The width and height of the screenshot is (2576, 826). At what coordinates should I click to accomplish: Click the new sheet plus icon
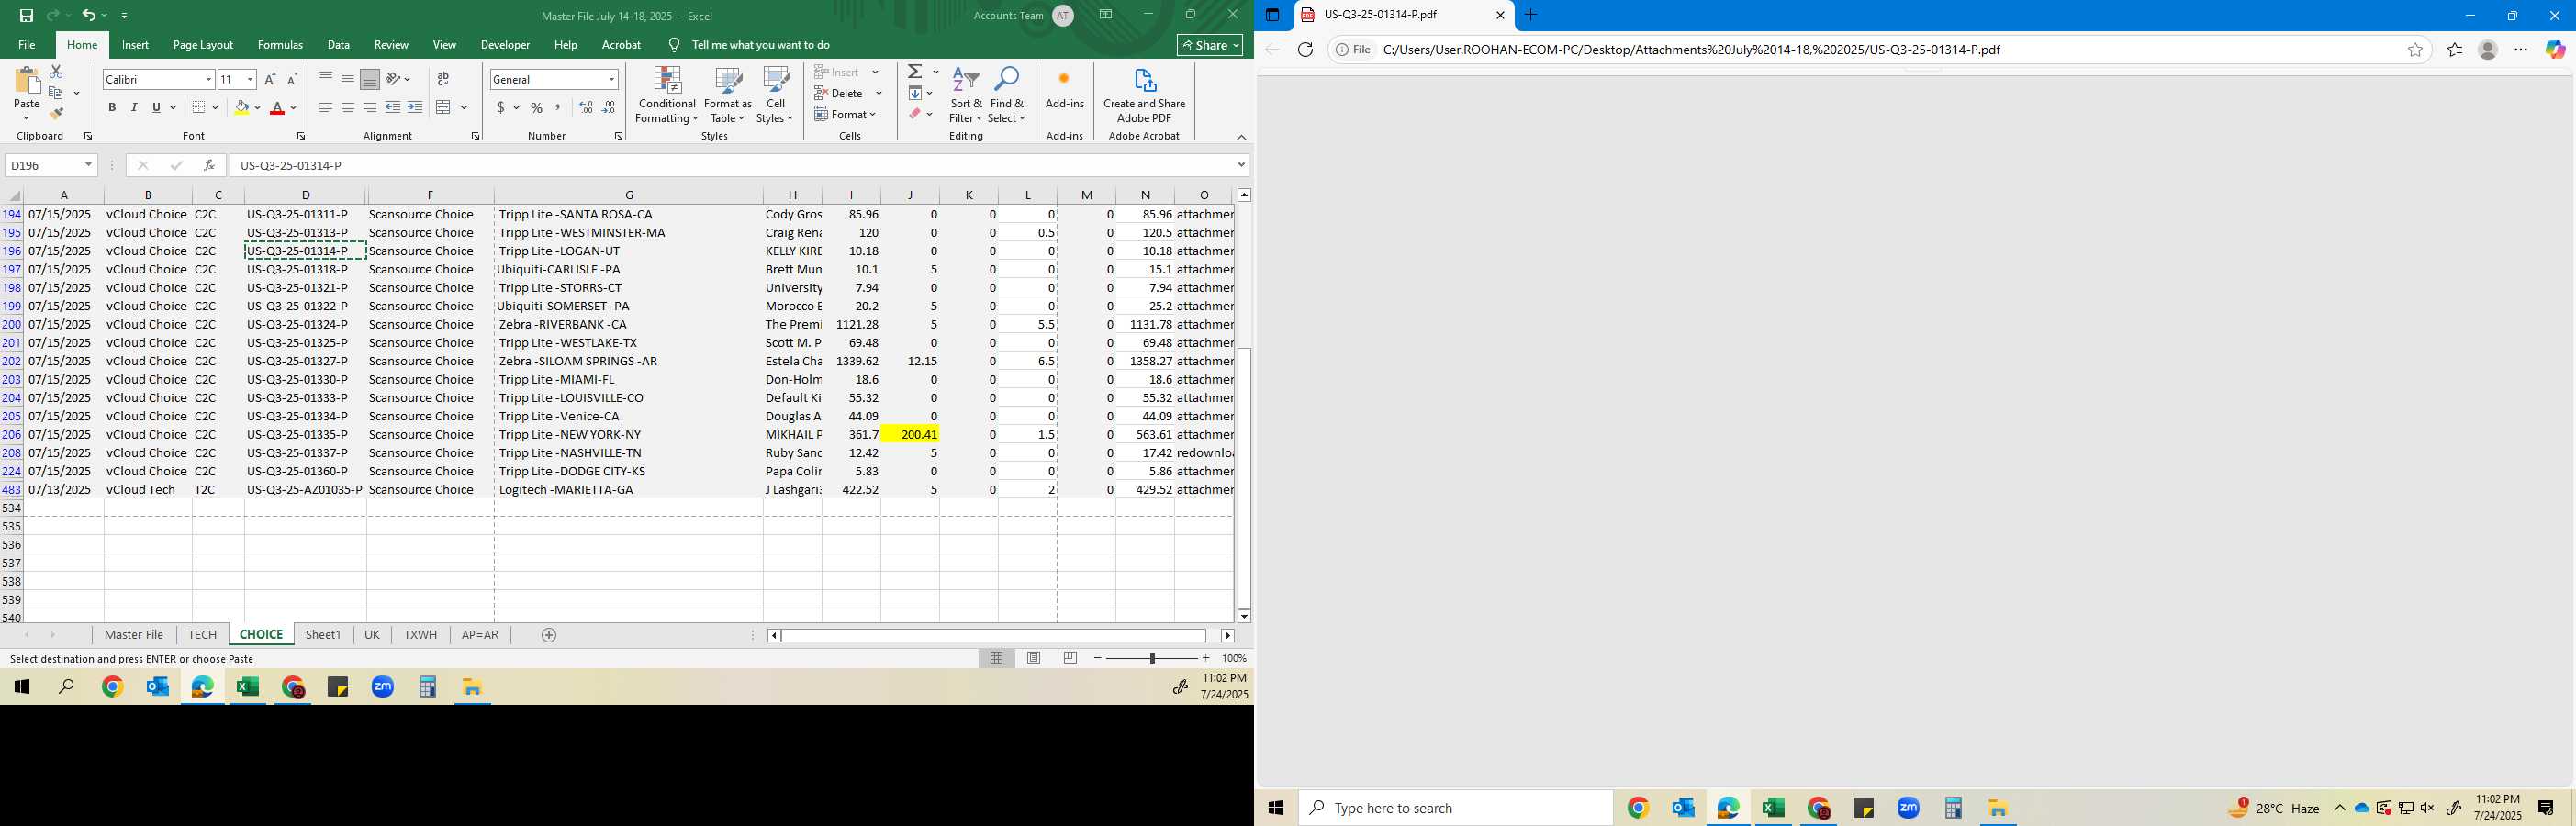coord(548,635)
